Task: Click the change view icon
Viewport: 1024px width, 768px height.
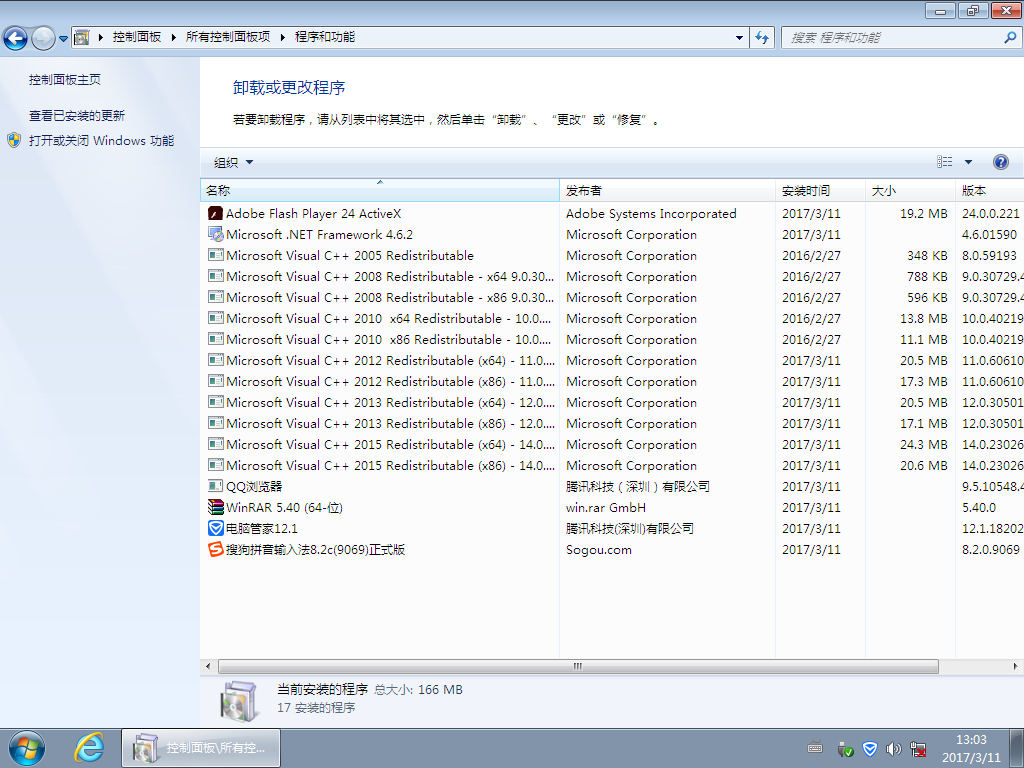Action: [x=944, y=162]
